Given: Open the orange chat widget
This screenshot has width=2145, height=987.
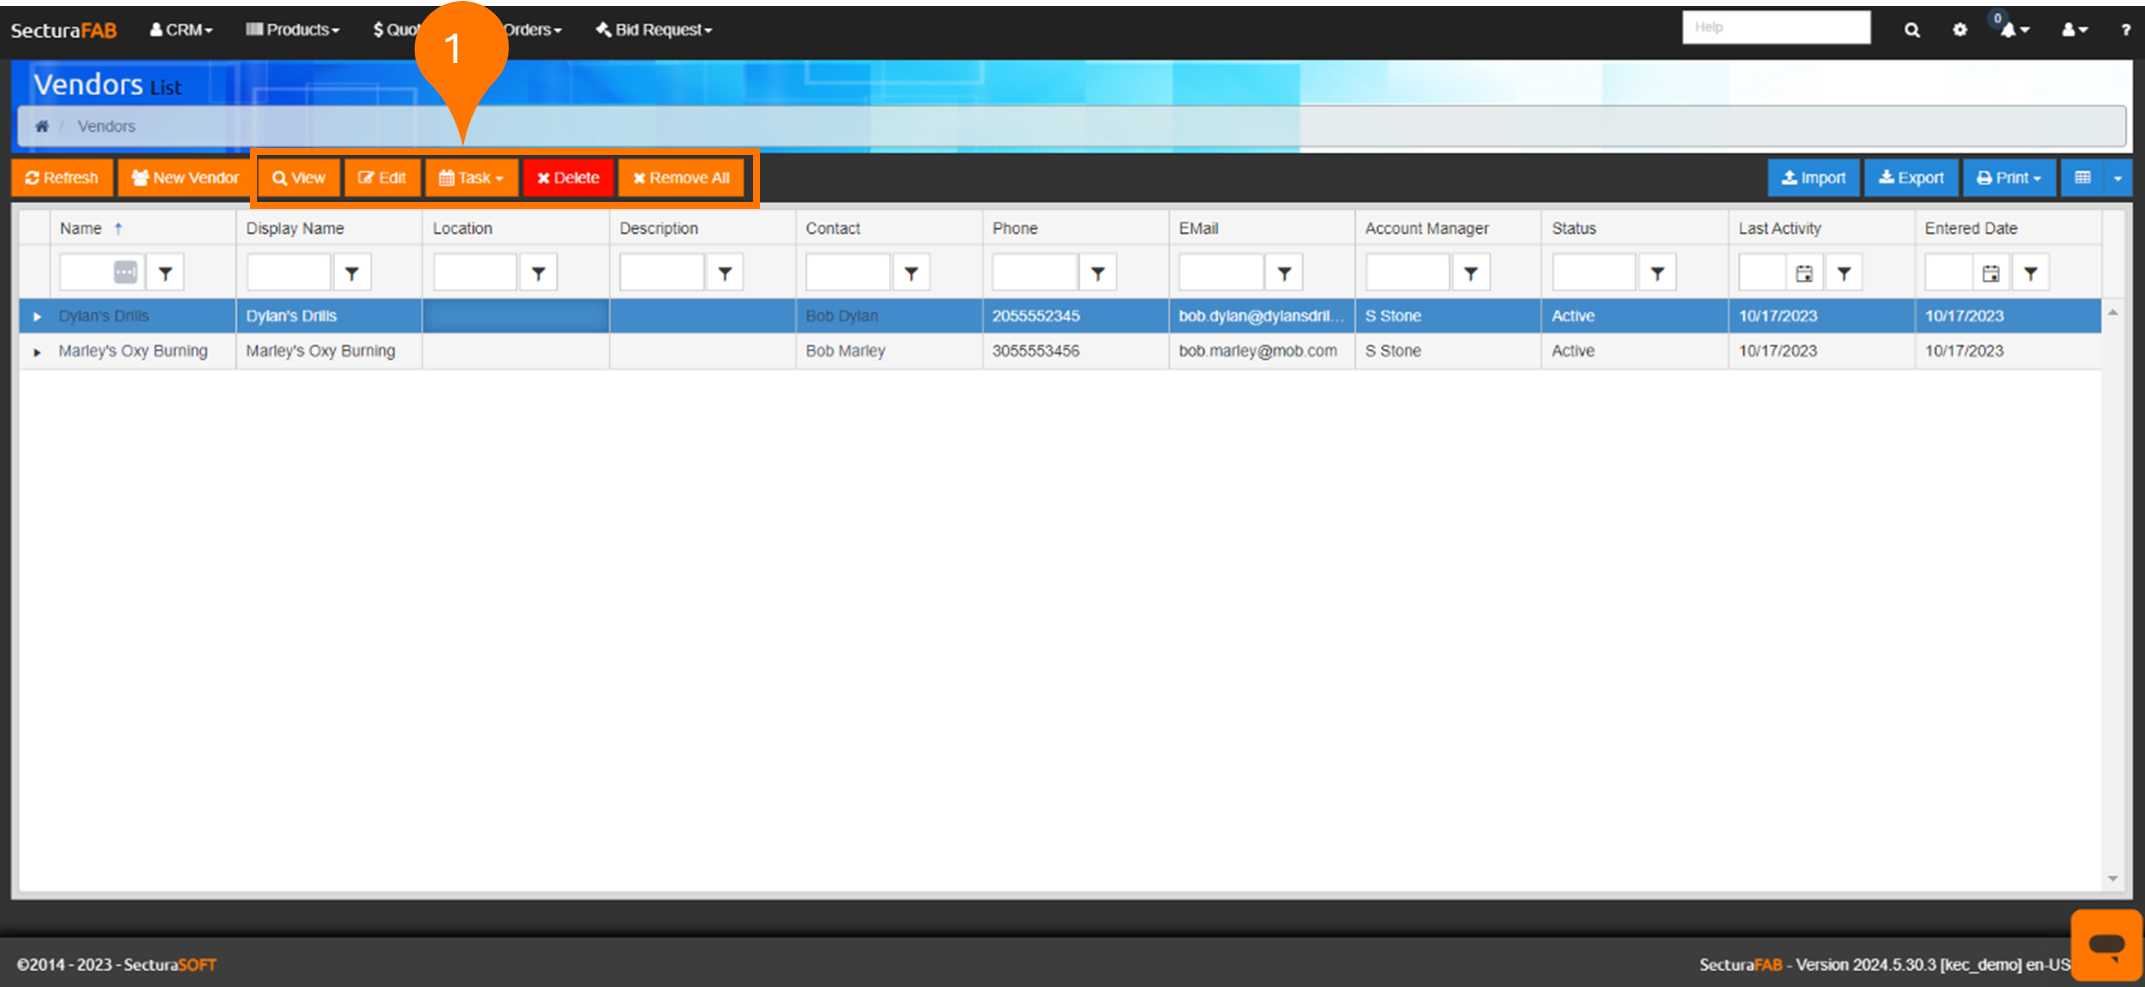Looking at the screenshot, I should point(2106,944).
